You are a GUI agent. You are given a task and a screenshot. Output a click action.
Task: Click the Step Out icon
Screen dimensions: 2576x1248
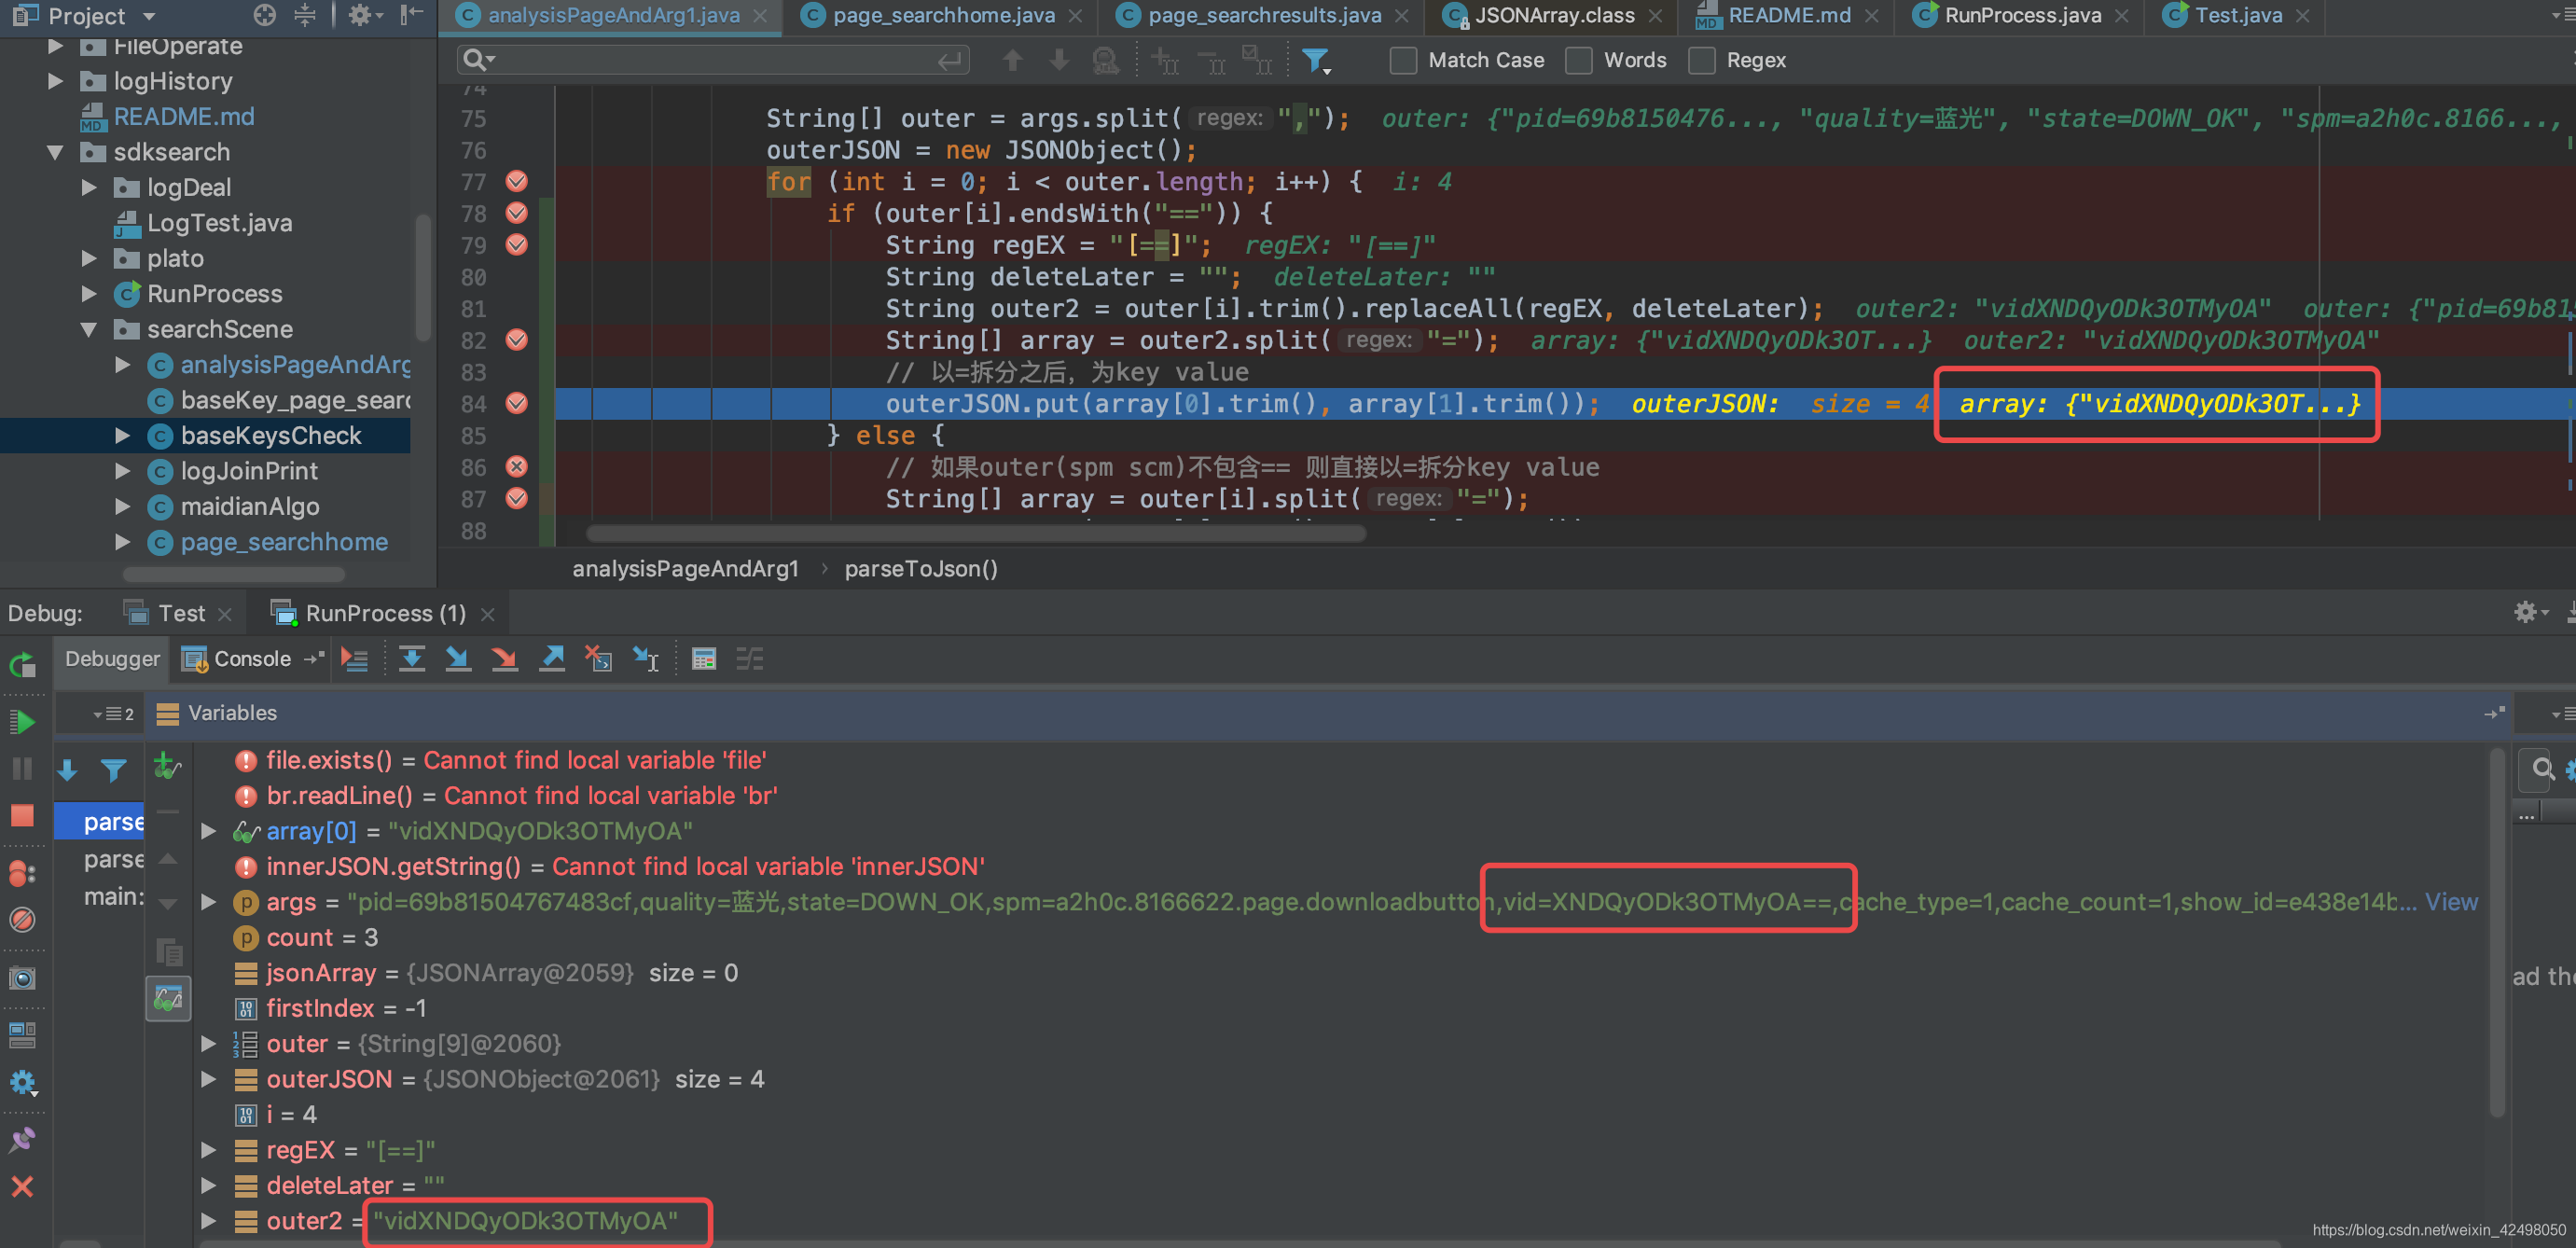552,659
